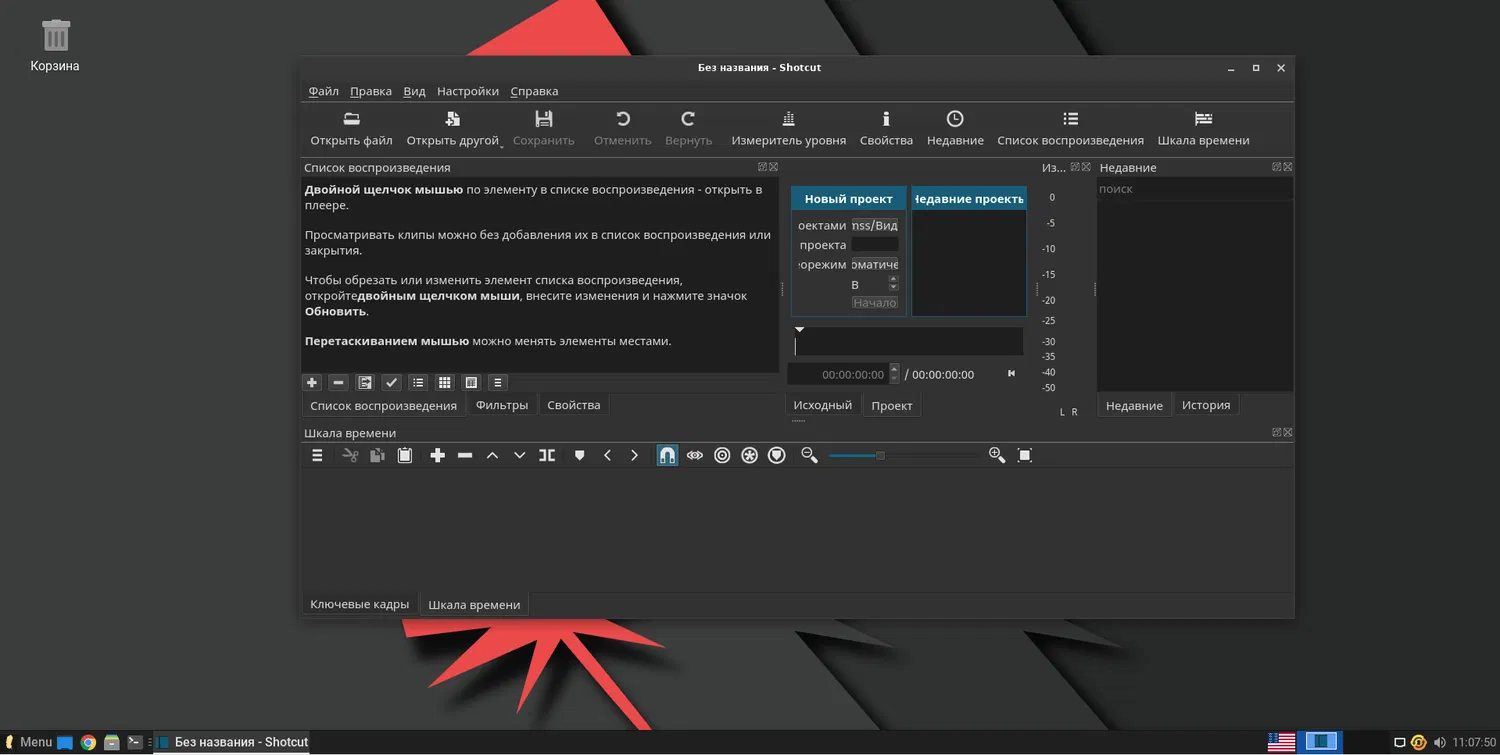Switch playlist to details list view
Image resolution: width=1500 pixels, height=755 pixels.
[x=418, y=382]
